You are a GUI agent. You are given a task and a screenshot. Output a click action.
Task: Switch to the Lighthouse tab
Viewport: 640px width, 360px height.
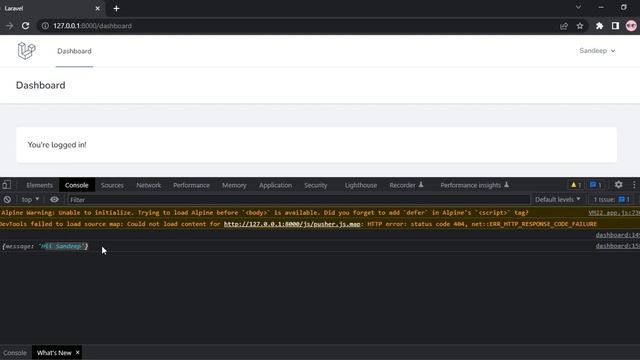pyautogui.click(x=361, y=185)
